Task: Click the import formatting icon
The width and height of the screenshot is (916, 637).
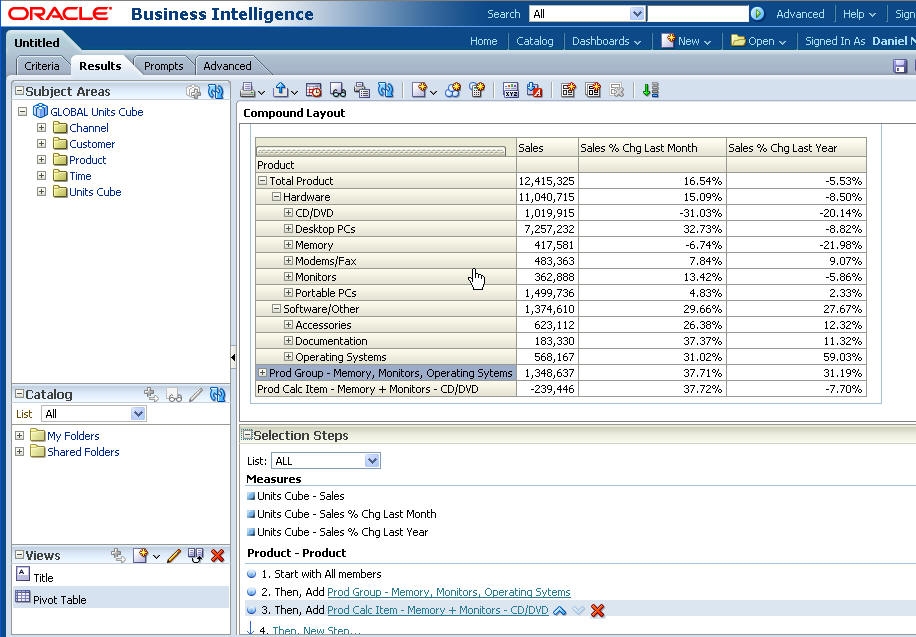Action: pos(535,90)
